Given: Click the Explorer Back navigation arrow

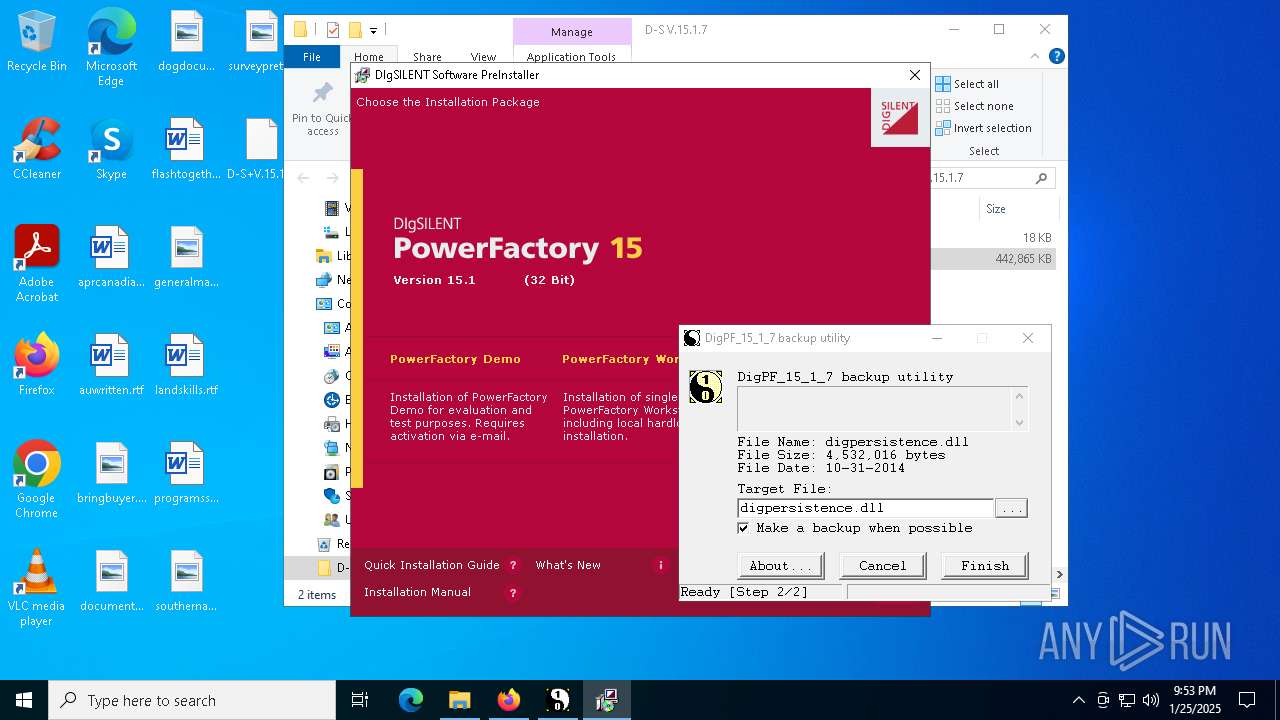Looking at the screenshot, I should pos(304,178).
